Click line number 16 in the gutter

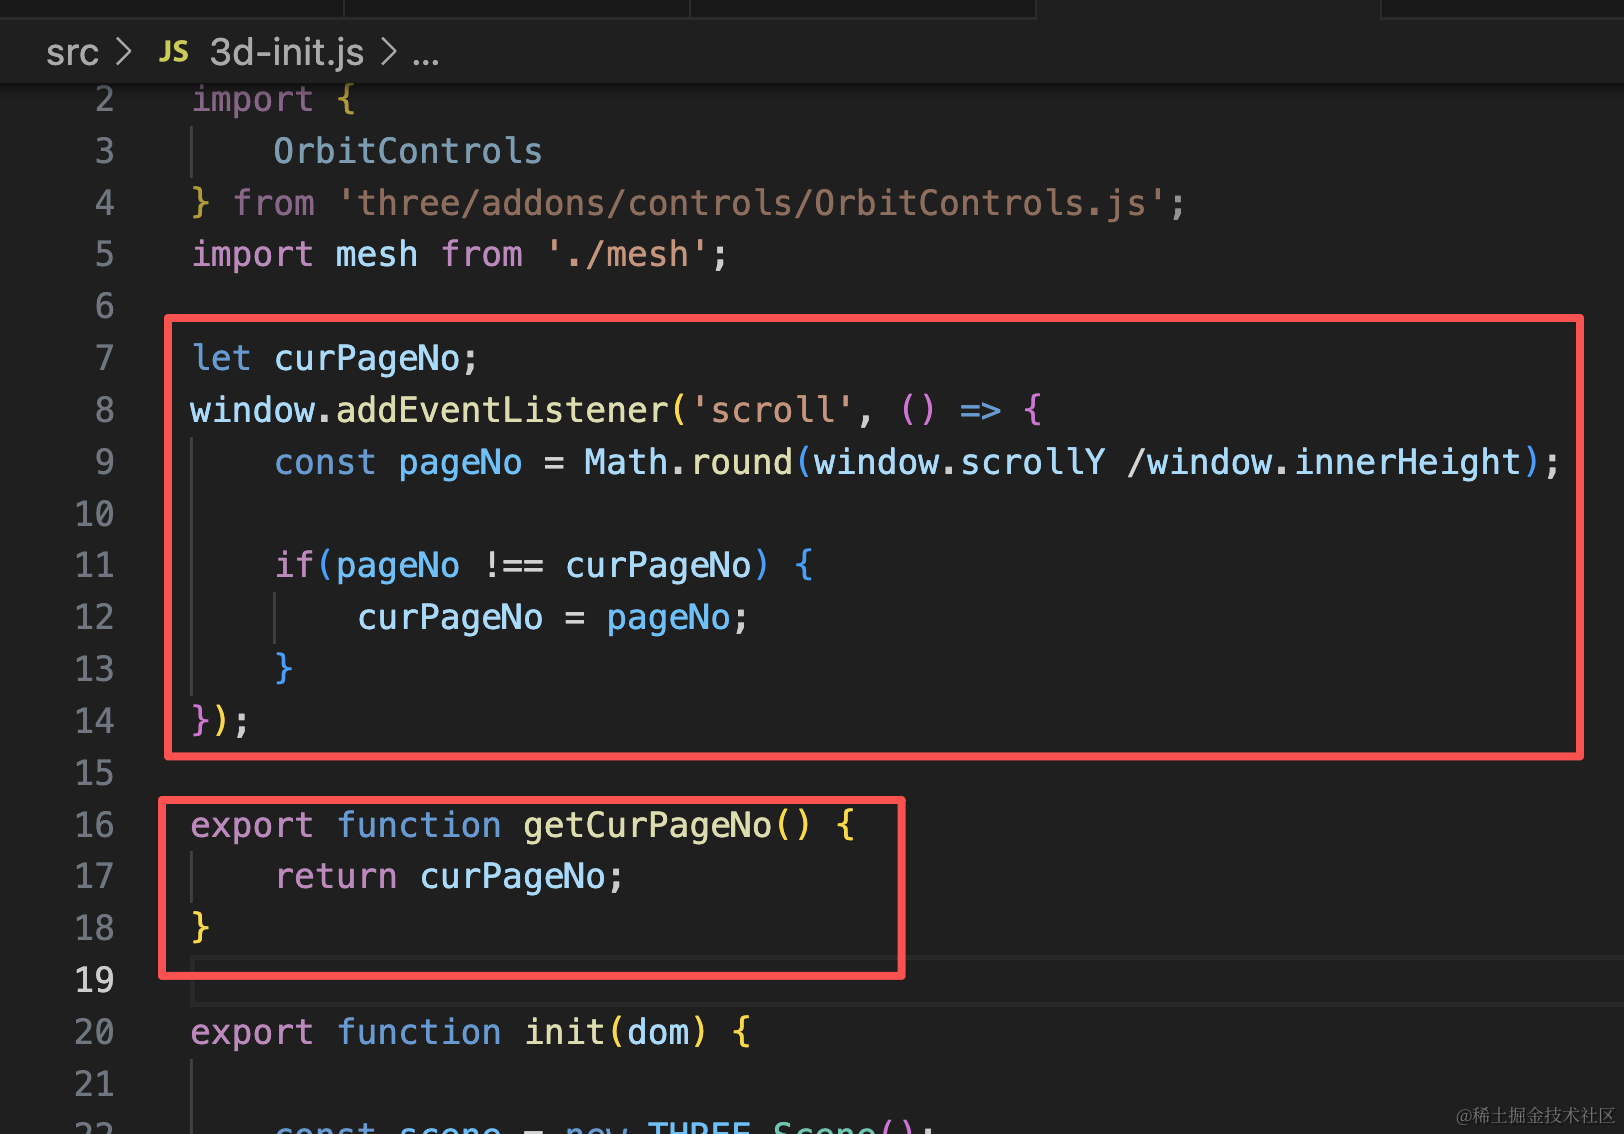coord(94,825)
